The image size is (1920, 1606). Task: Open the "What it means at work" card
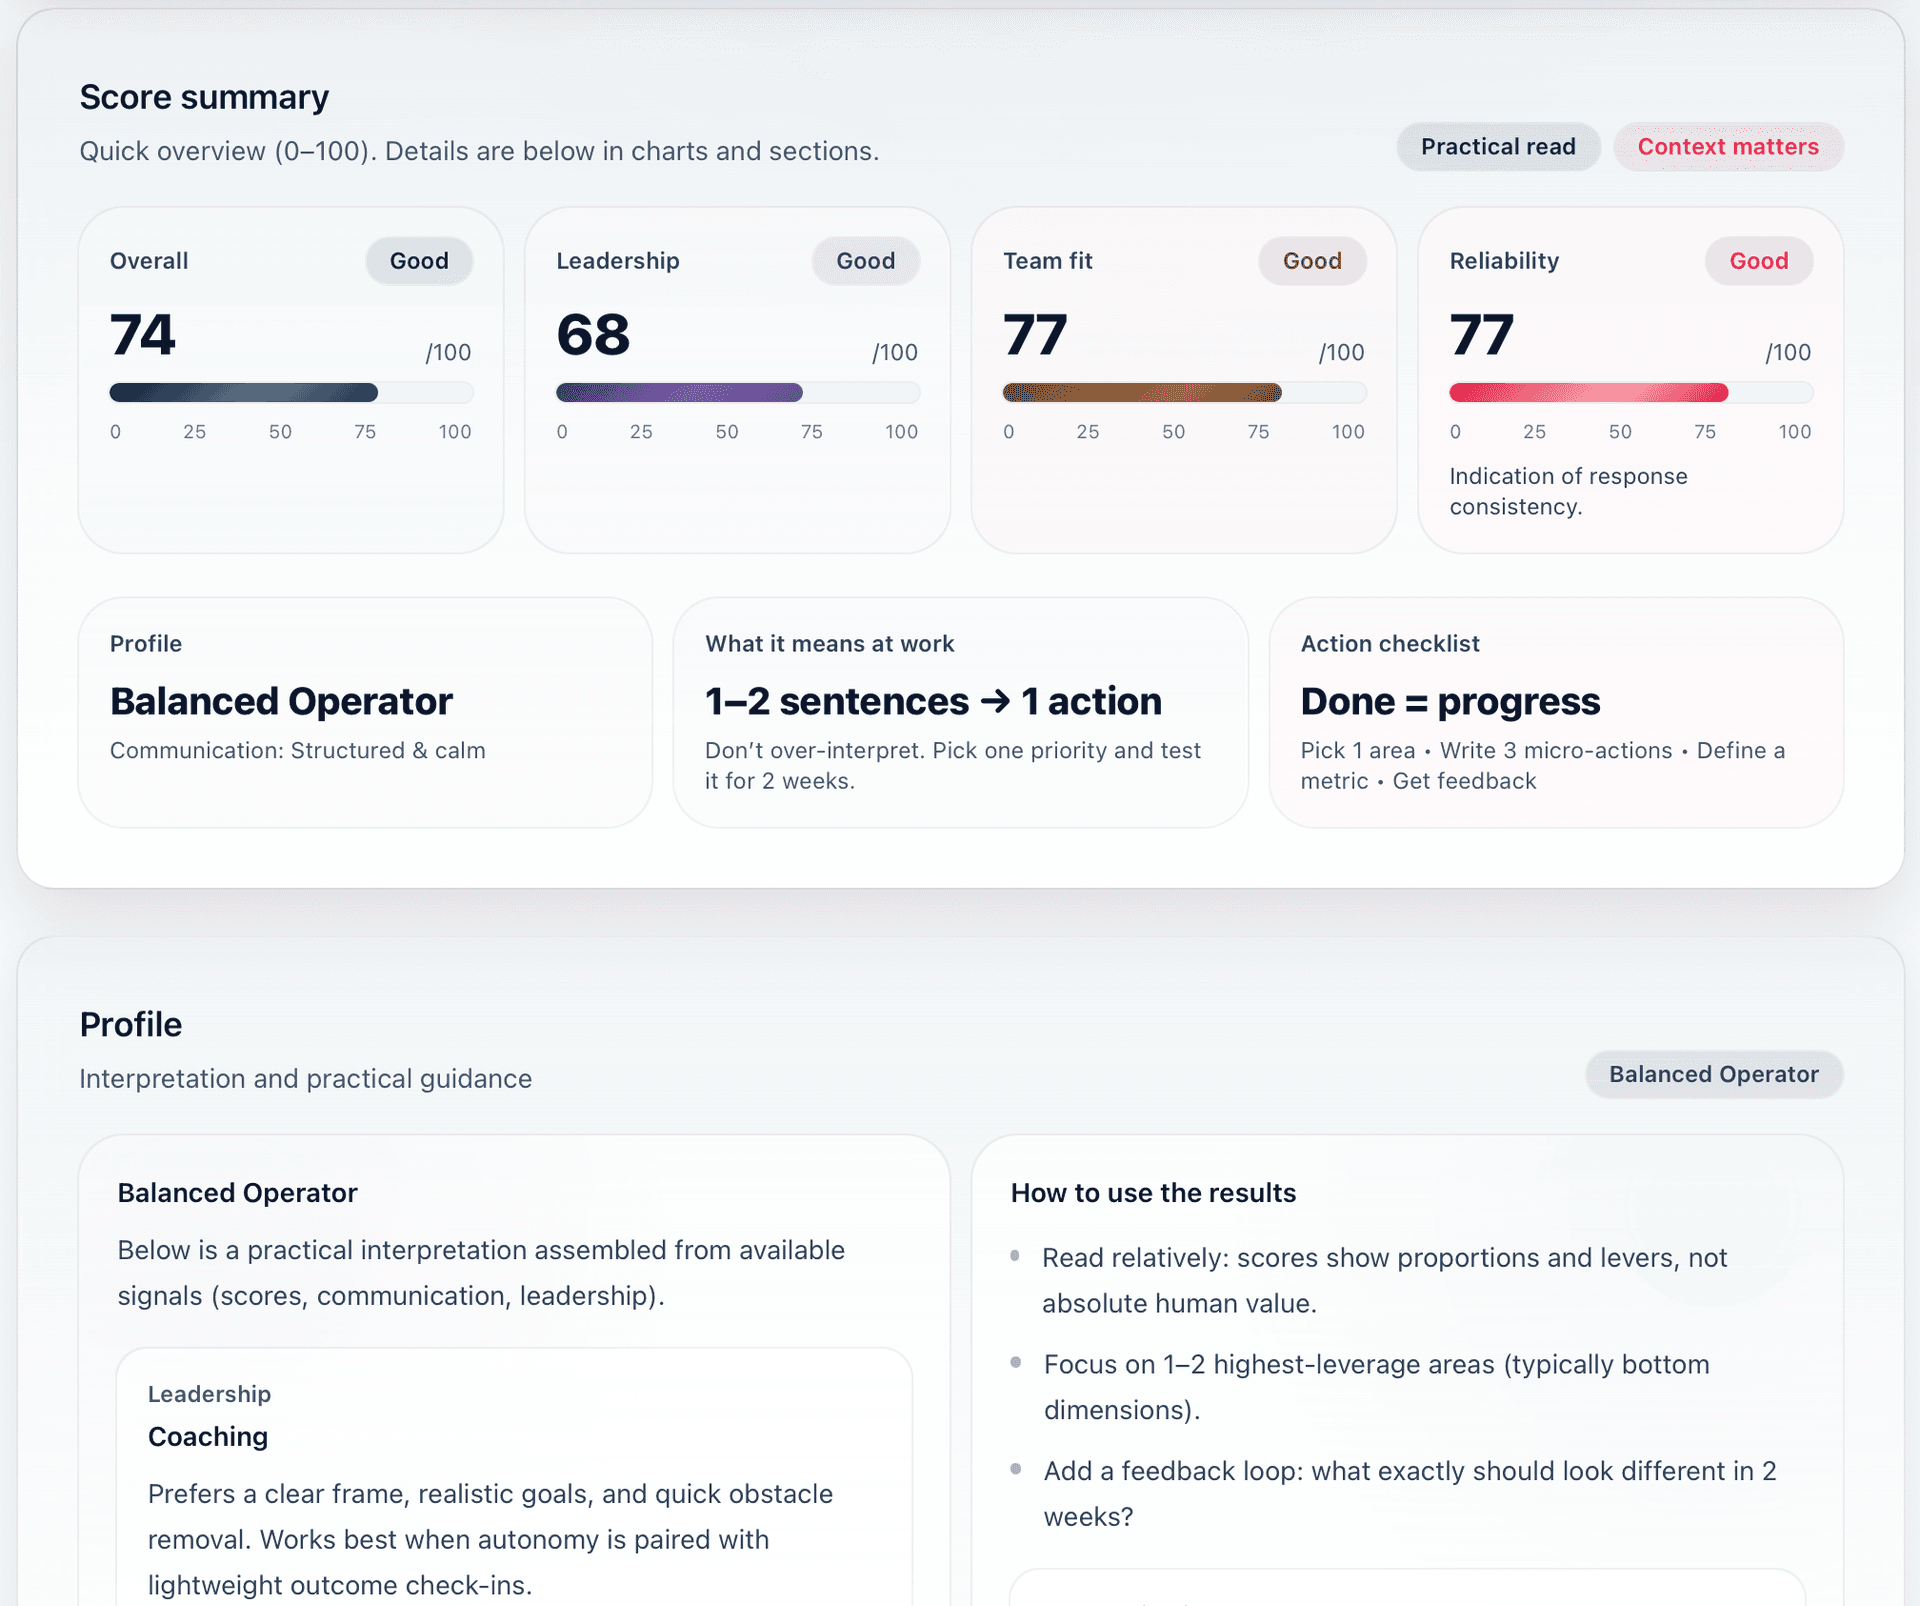click(960, 712)
